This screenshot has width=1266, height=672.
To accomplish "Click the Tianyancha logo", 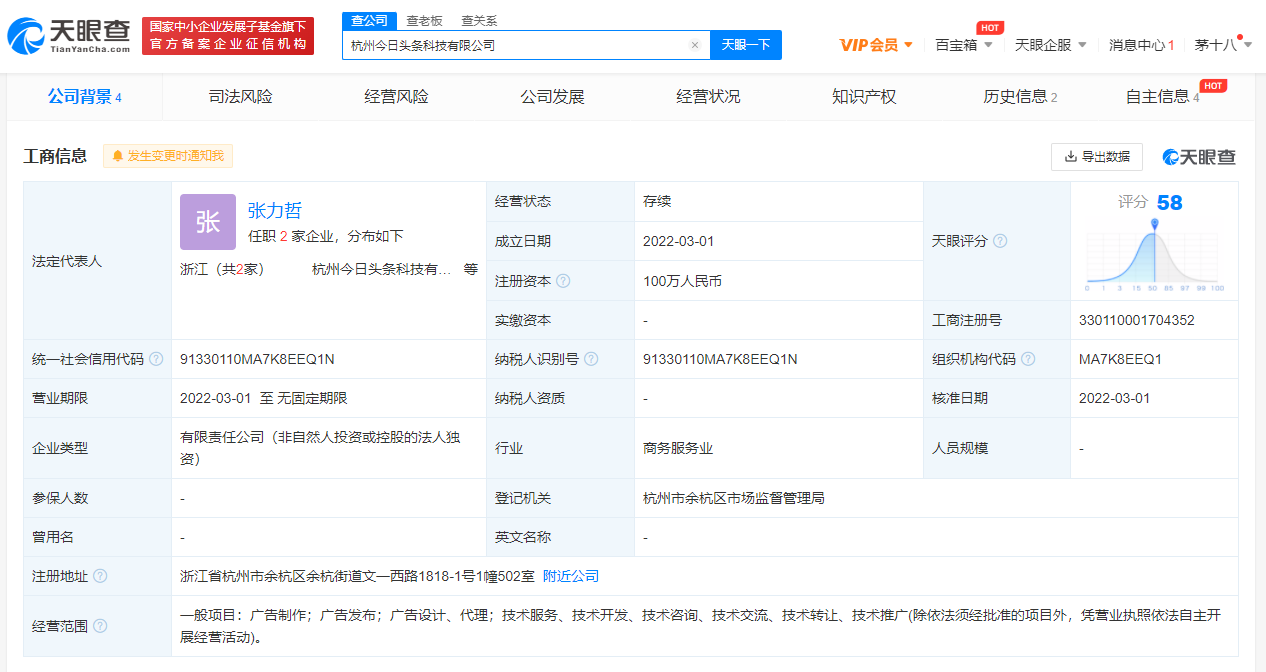I will tap(69, 36).
